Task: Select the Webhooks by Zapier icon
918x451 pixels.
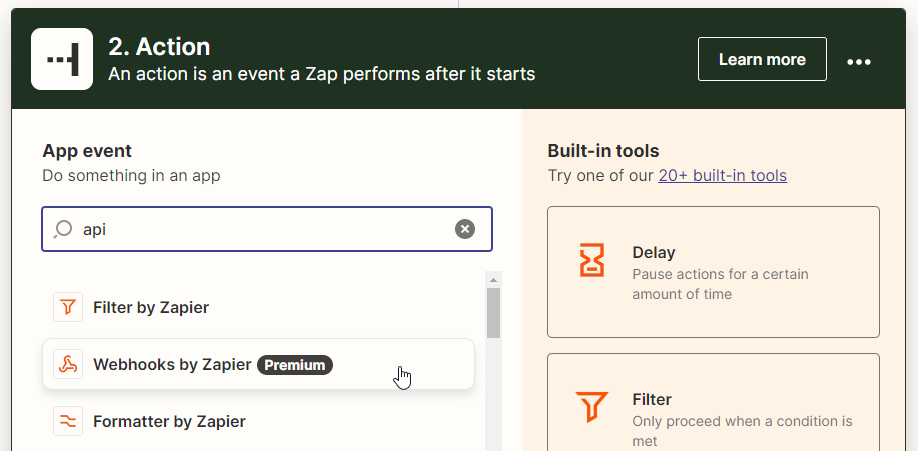Action: 68,364
